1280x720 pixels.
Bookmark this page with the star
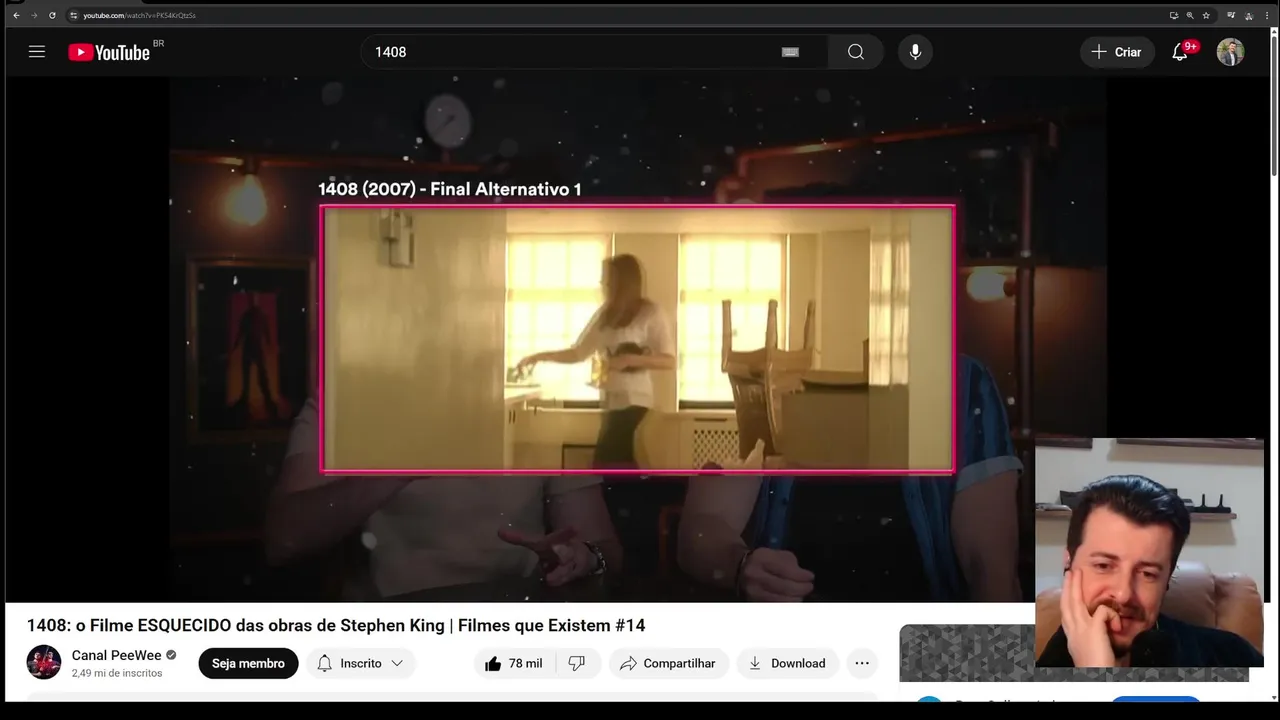click(1206, 15)
